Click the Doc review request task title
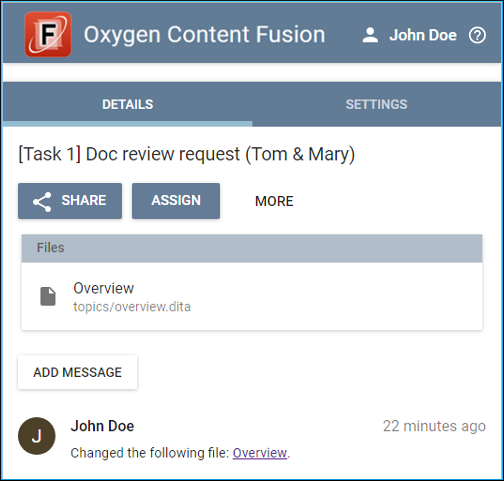Viewport: 504px width, 481px height. pos(187,154)
